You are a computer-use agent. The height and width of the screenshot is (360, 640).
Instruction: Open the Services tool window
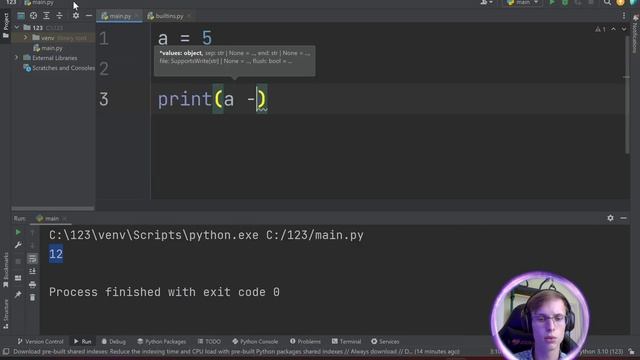click(385, 342)
